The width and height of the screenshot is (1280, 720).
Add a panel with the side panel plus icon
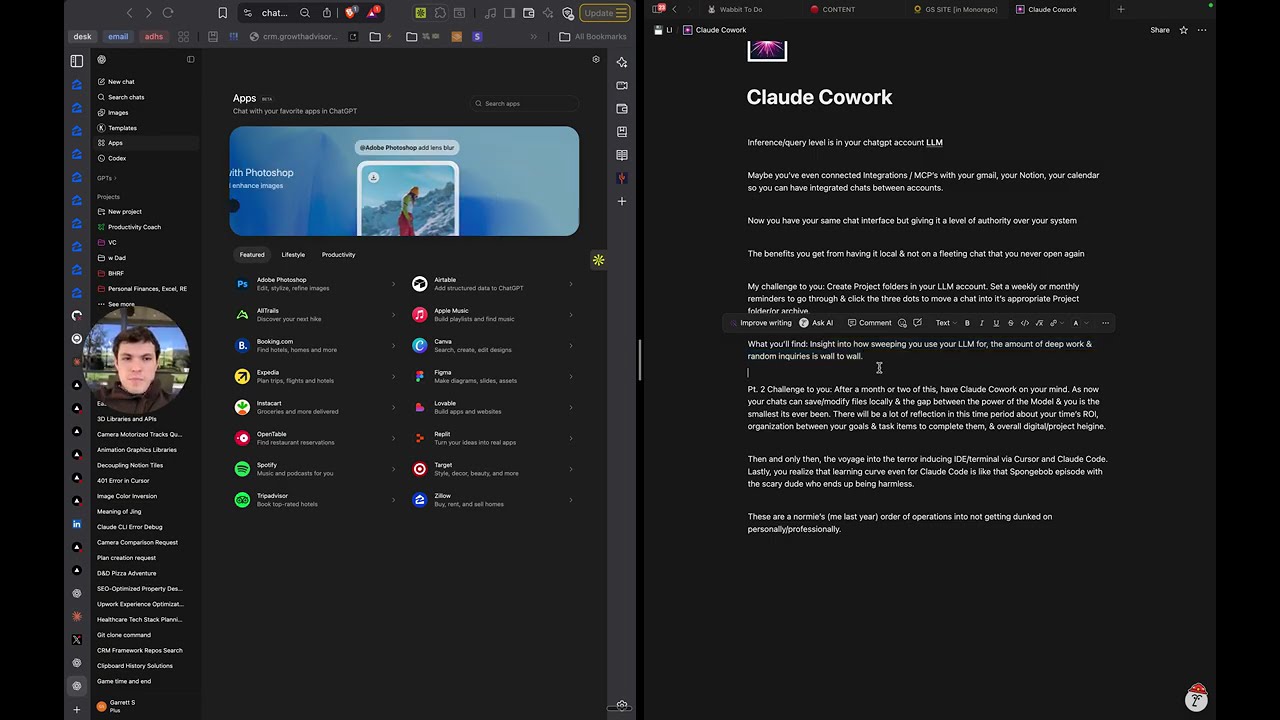pos(622,201)
